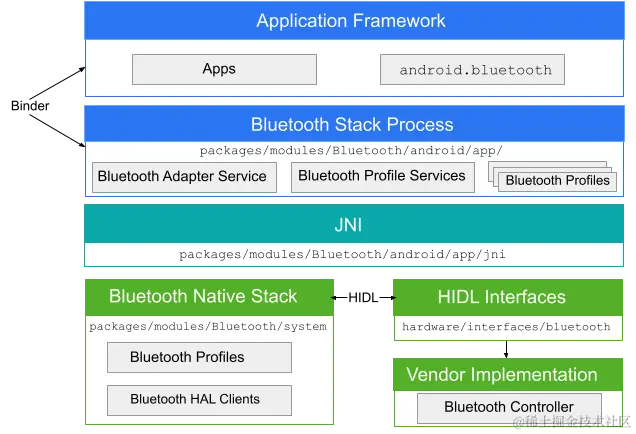The height and width of the screenshot is (434, 636).
Task: Click path packages/modules/Bluetooth/android/app/
Action: (x=351, y=150)
